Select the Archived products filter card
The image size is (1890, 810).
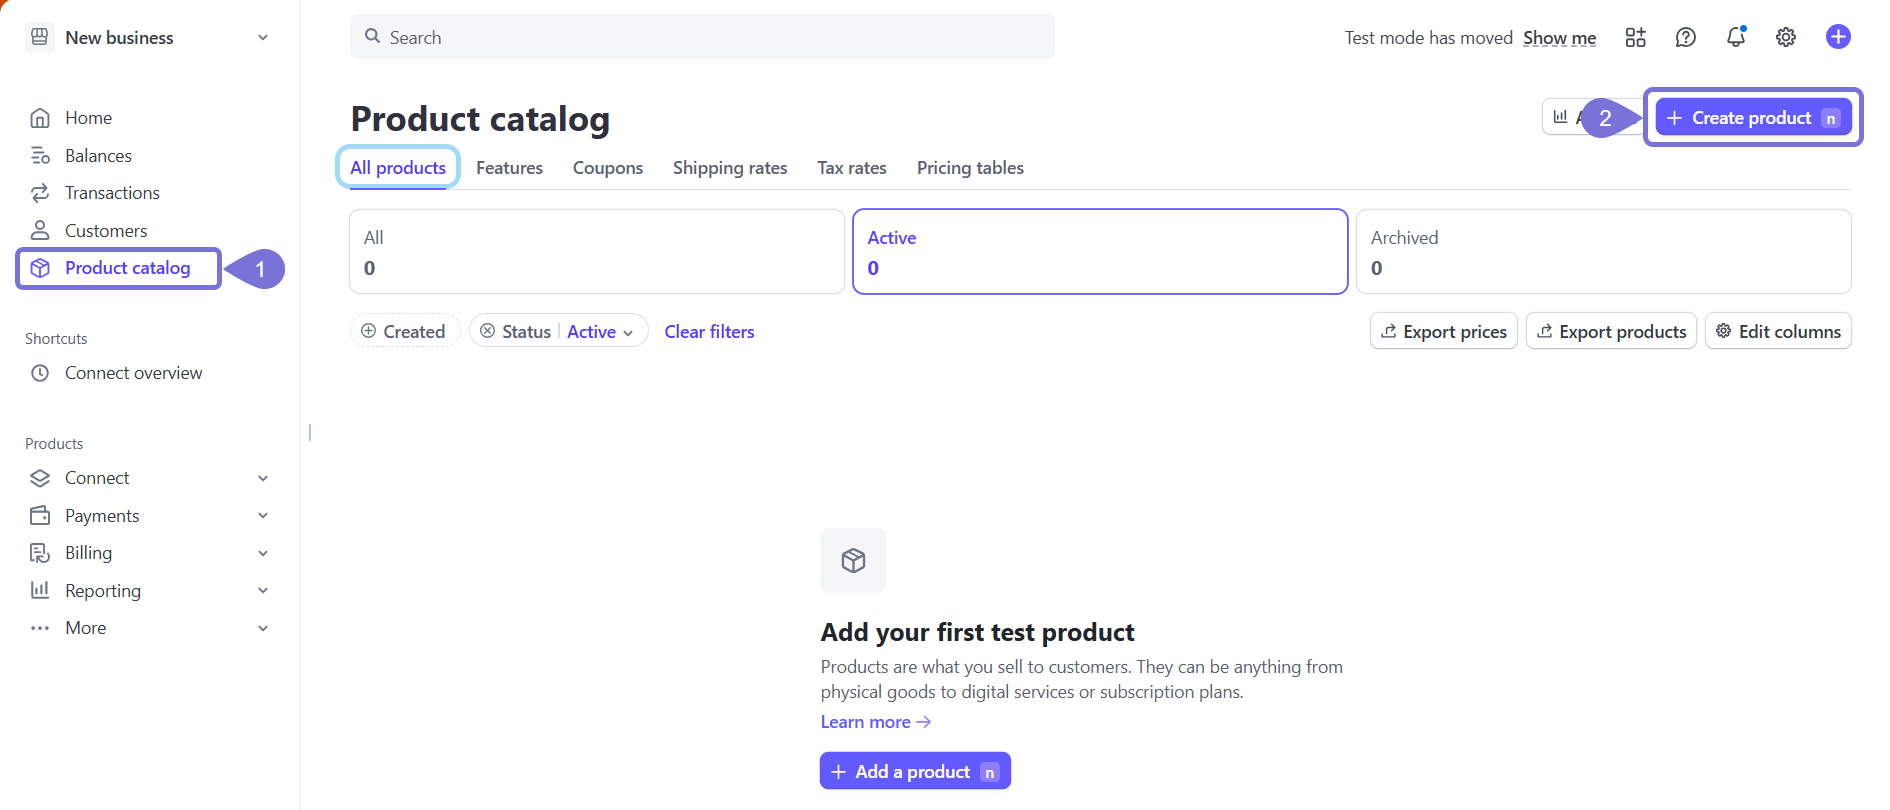(1602, 252)
